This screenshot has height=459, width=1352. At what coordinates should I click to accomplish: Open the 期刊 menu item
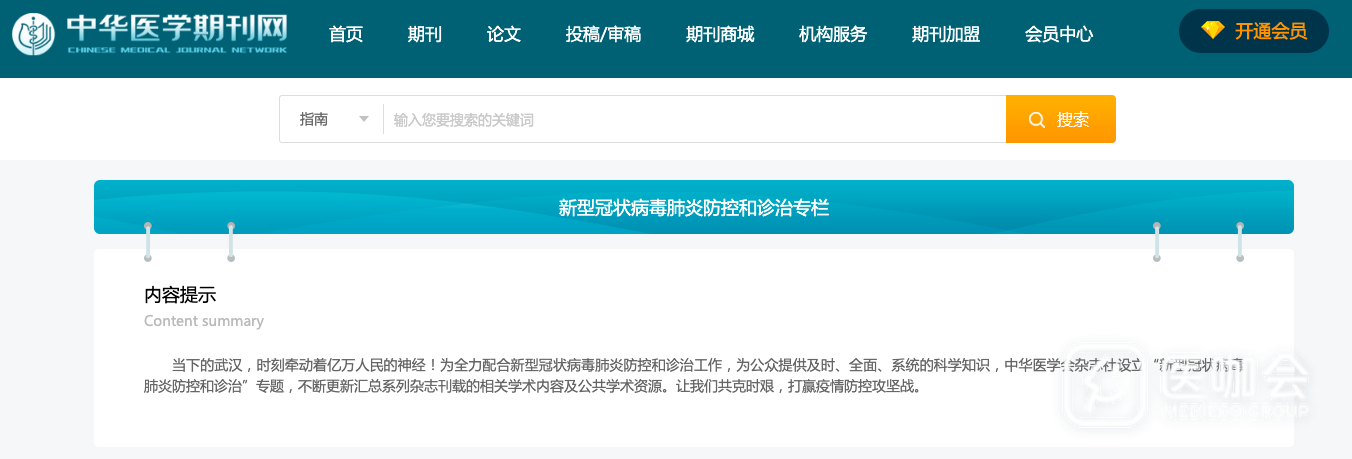[x=424, y=35]
